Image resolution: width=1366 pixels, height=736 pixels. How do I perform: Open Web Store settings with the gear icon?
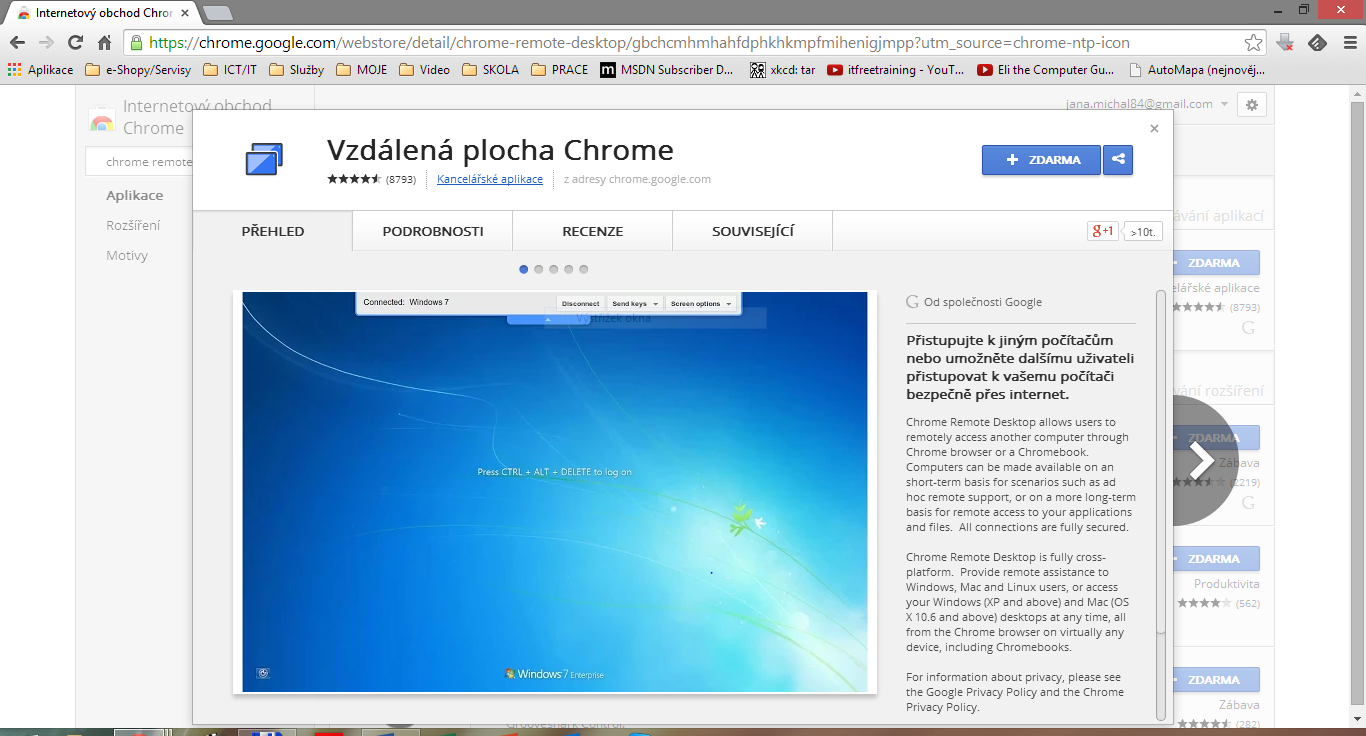point(1251,104)
